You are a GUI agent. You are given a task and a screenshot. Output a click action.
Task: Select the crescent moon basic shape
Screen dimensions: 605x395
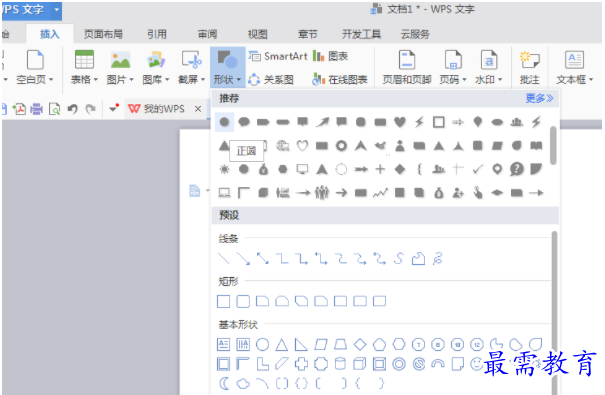(224, 383)
